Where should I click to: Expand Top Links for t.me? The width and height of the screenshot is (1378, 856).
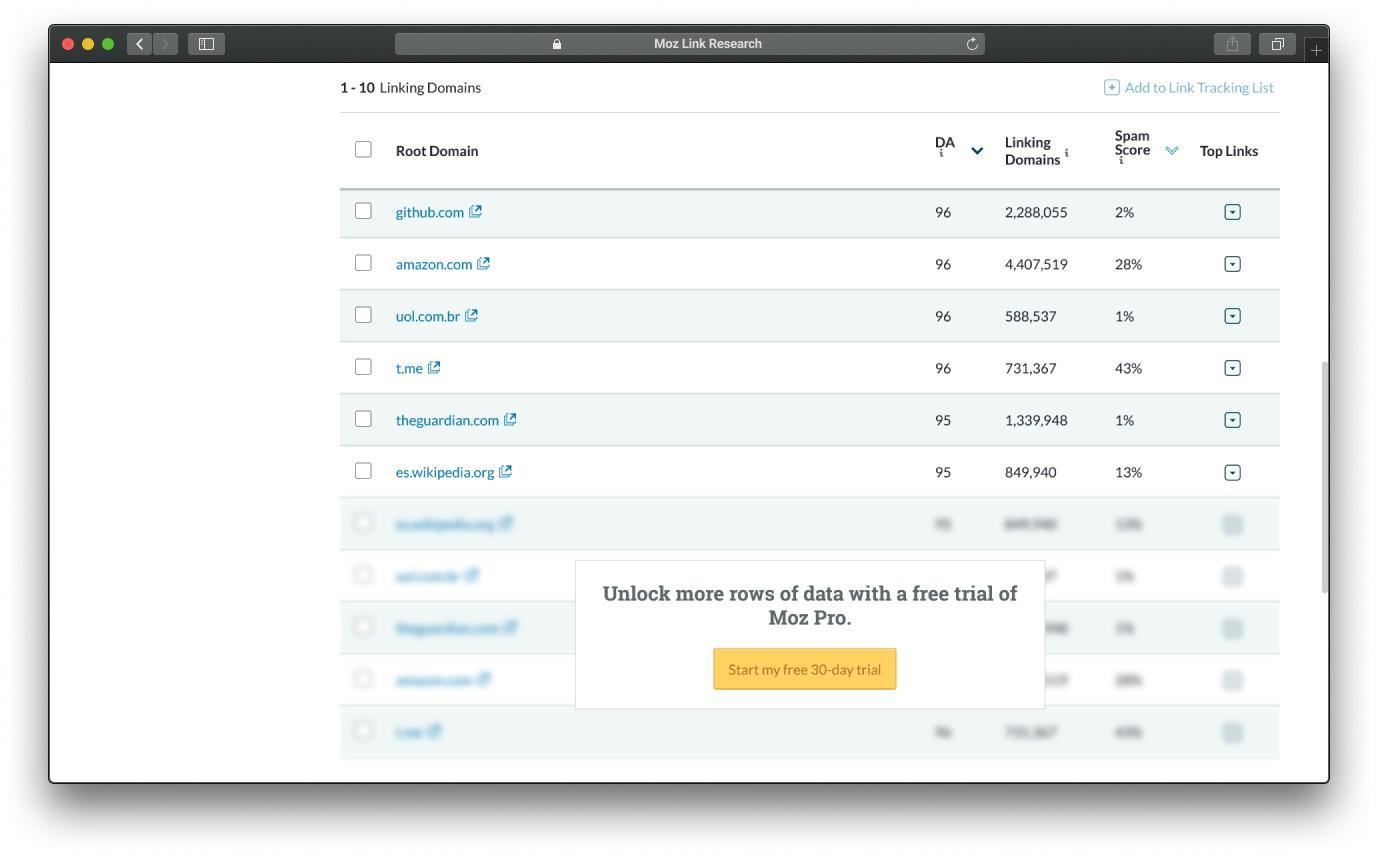[1232, 368]
